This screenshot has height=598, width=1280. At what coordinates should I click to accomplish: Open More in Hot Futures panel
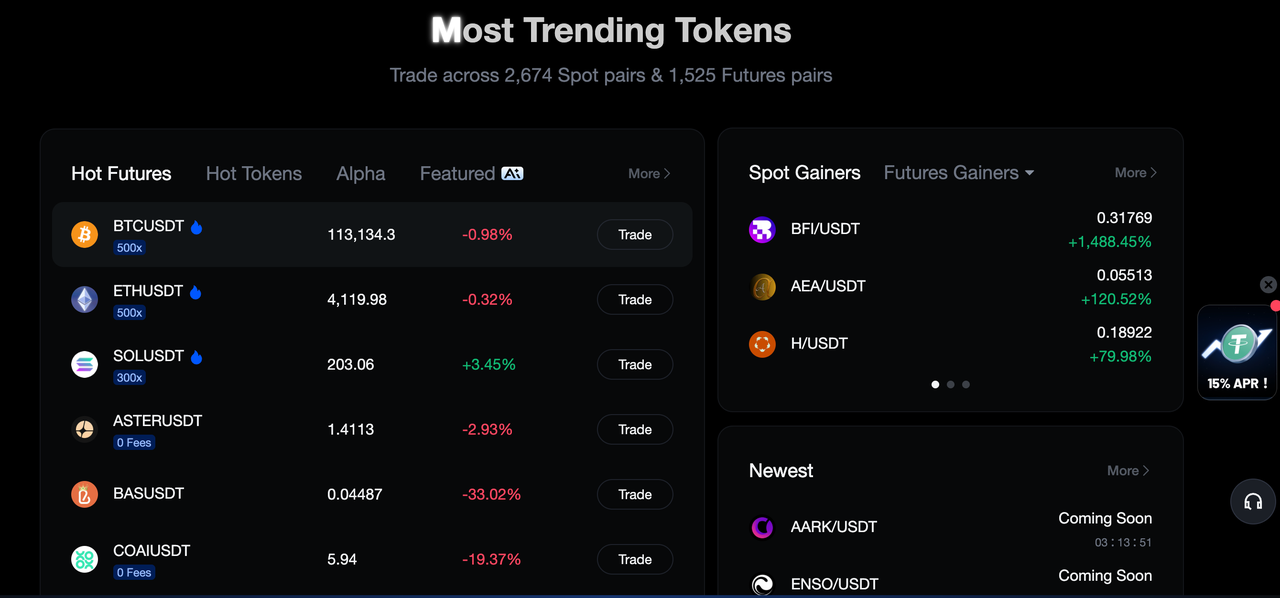tap(649, 174)
